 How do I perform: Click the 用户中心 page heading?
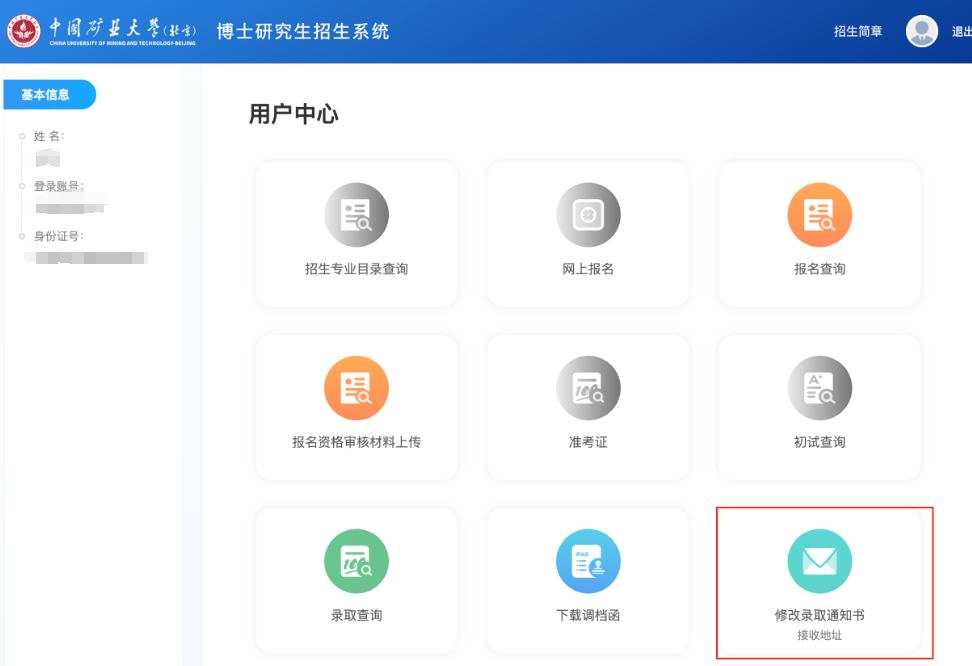[x=294, y=115]
